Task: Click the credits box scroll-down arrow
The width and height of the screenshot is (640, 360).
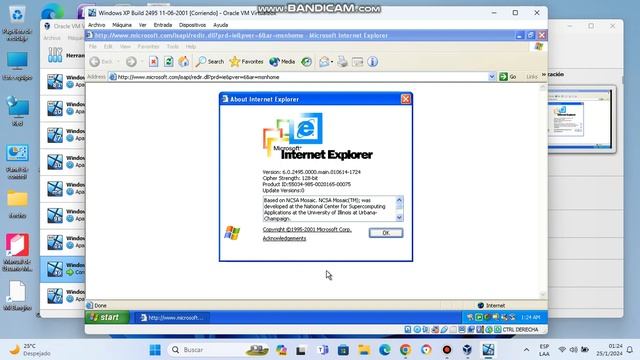Action: (x=399, y=218)
